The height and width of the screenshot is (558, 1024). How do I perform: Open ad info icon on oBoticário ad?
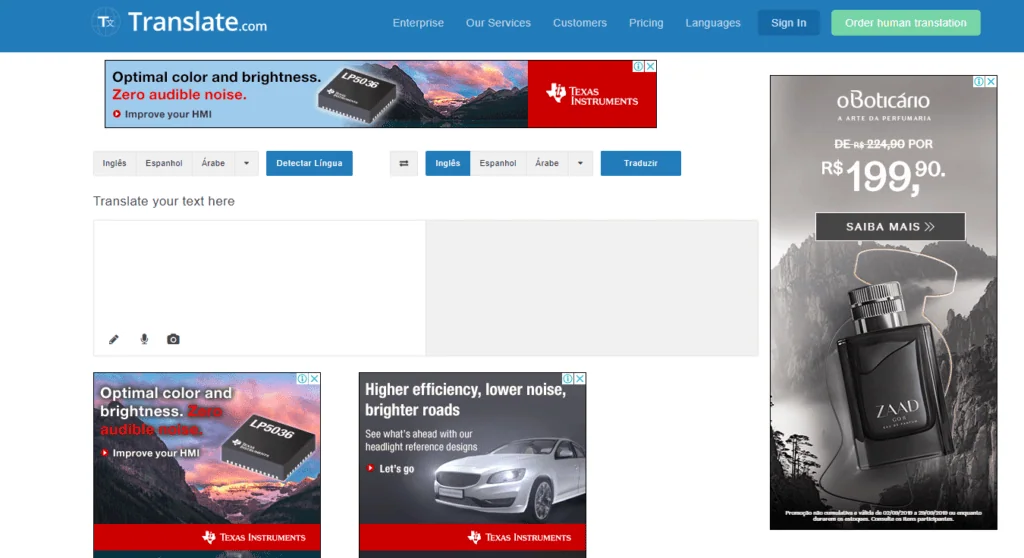pos(979,82)
